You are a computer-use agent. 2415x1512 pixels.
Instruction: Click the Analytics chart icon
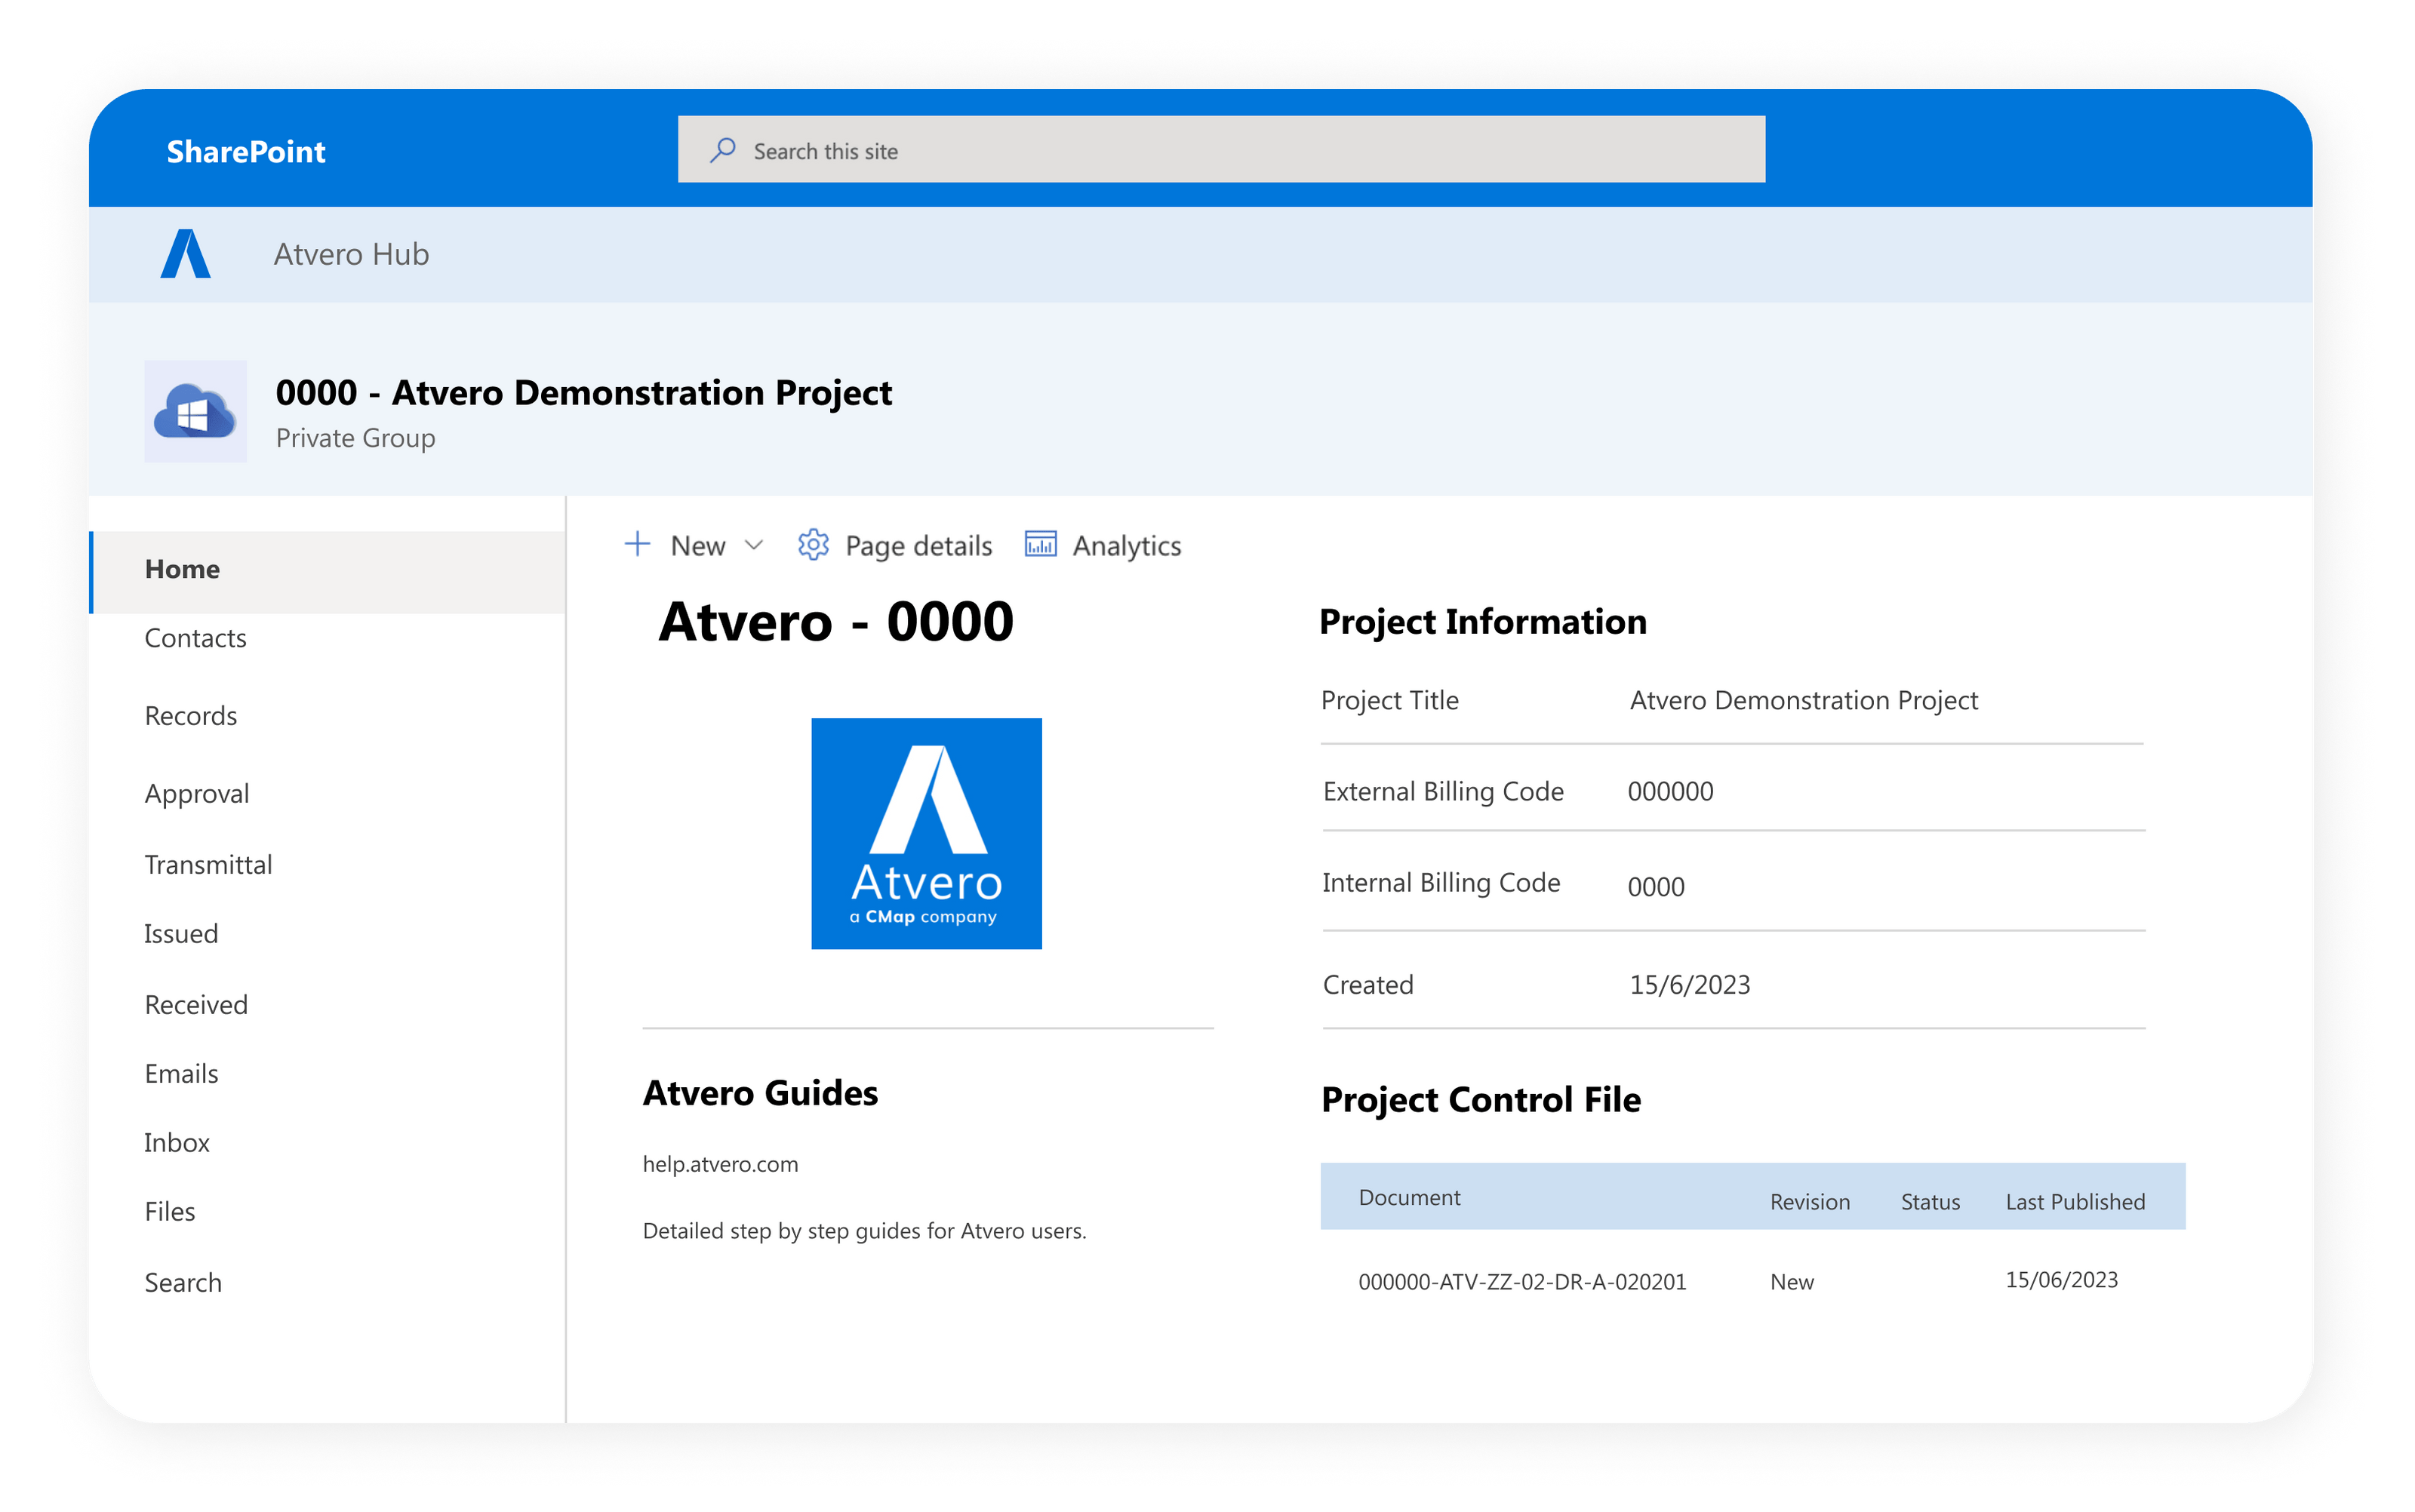pyautogui.click(x=1040, y=544)
